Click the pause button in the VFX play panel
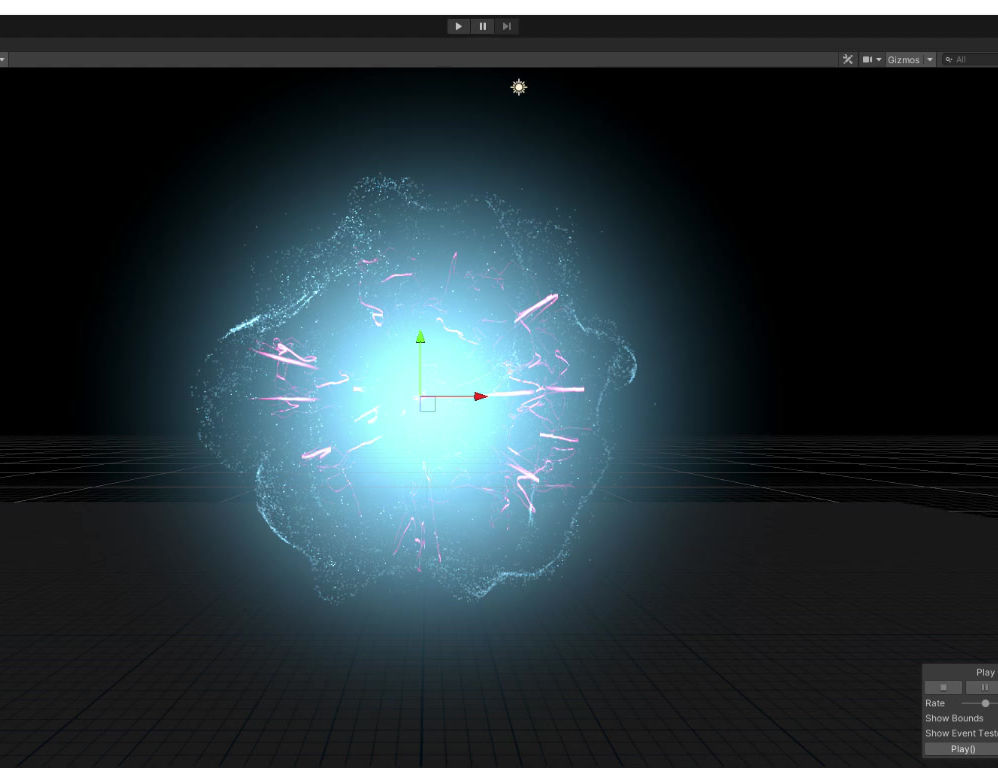 [983, 687]
